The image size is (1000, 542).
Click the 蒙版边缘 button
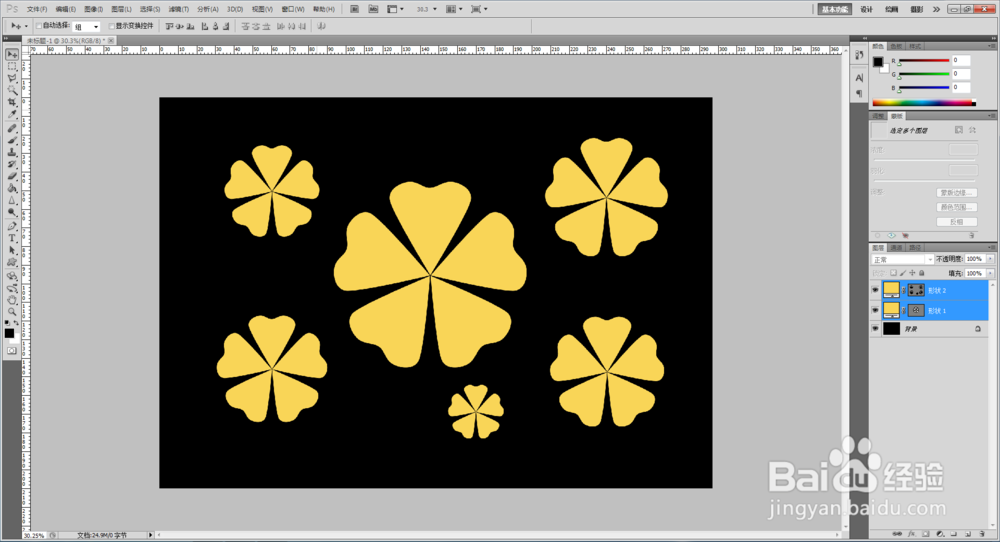coord(957,193)
